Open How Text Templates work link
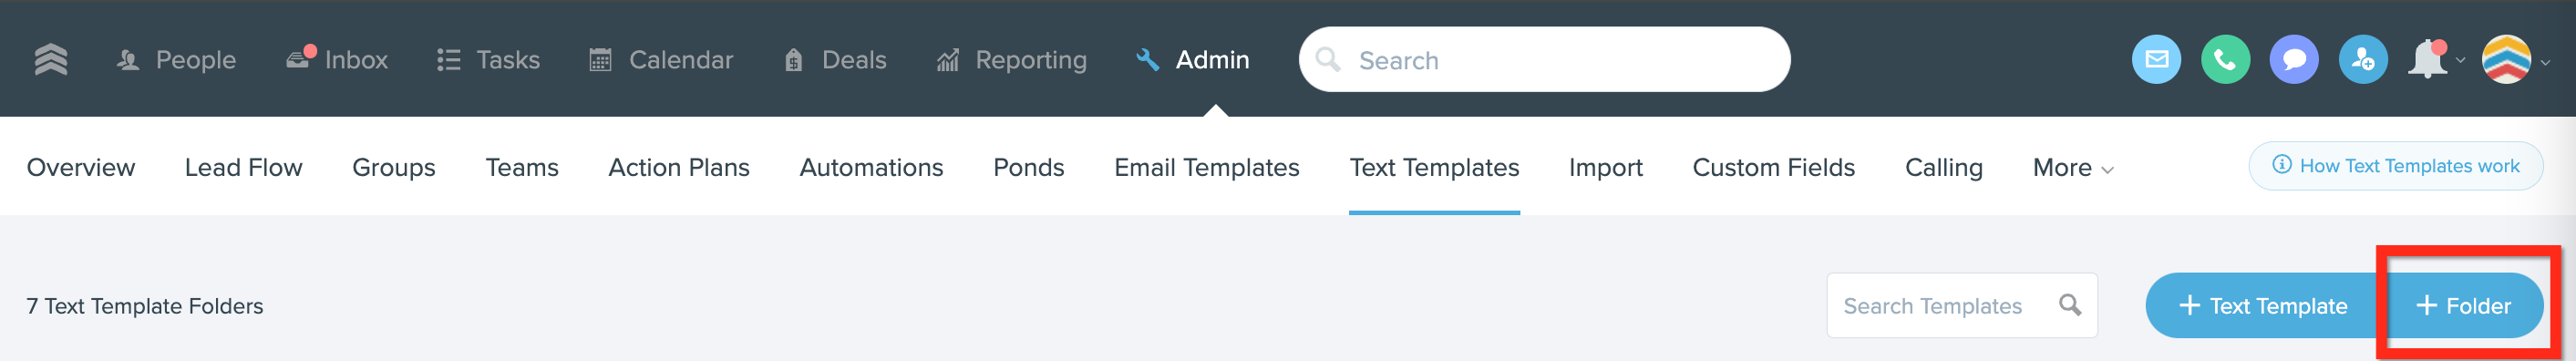The height and width of the screenshot is (361, 2576). pyautogui.click(x=2396, y=166)
